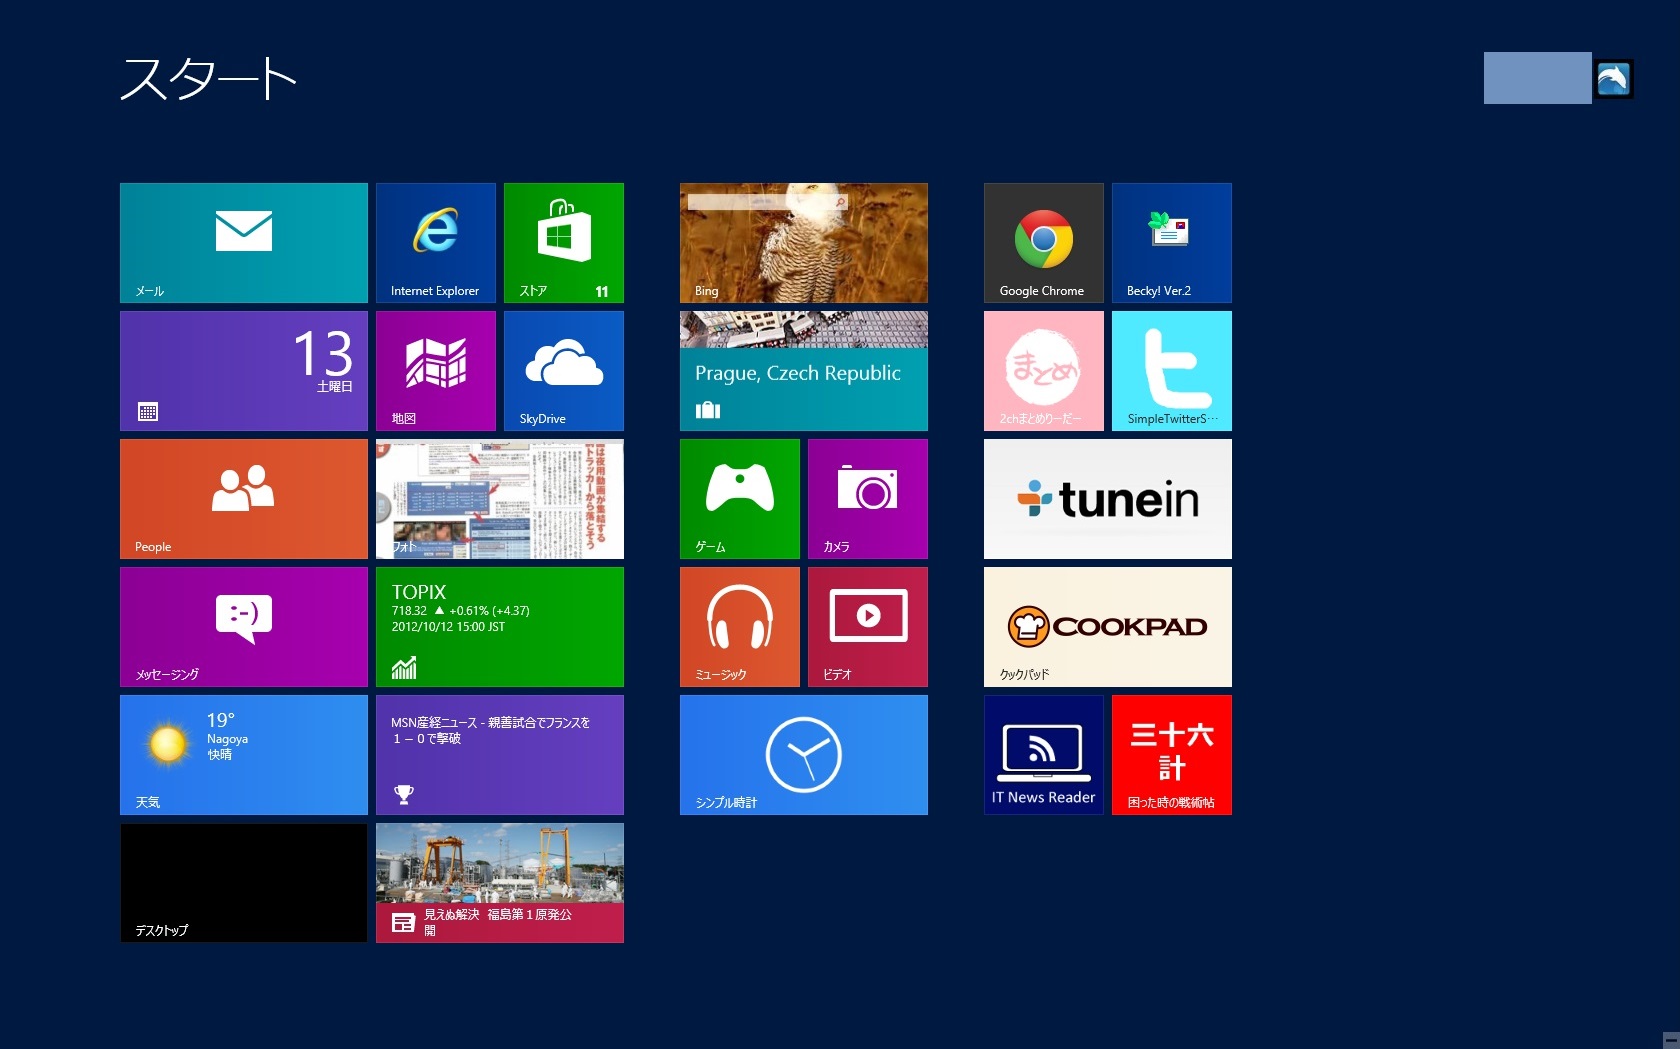The image size is (1680, 1049).
Task: Open the メール (Mail) tile
Action: tap(244, 243)
